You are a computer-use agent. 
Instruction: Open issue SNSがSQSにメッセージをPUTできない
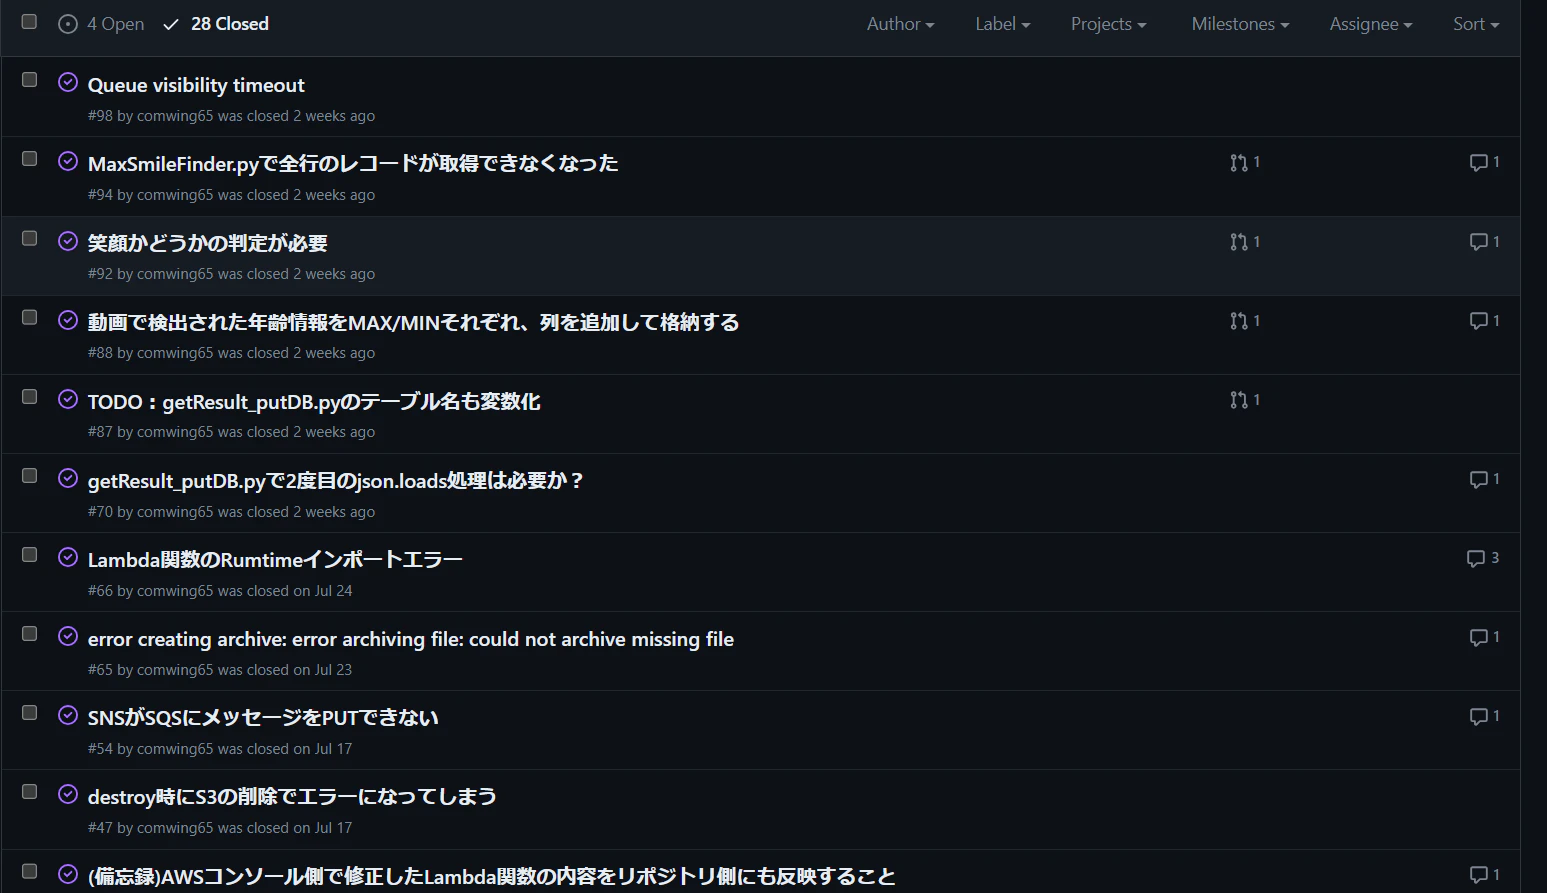pos(263,717)
